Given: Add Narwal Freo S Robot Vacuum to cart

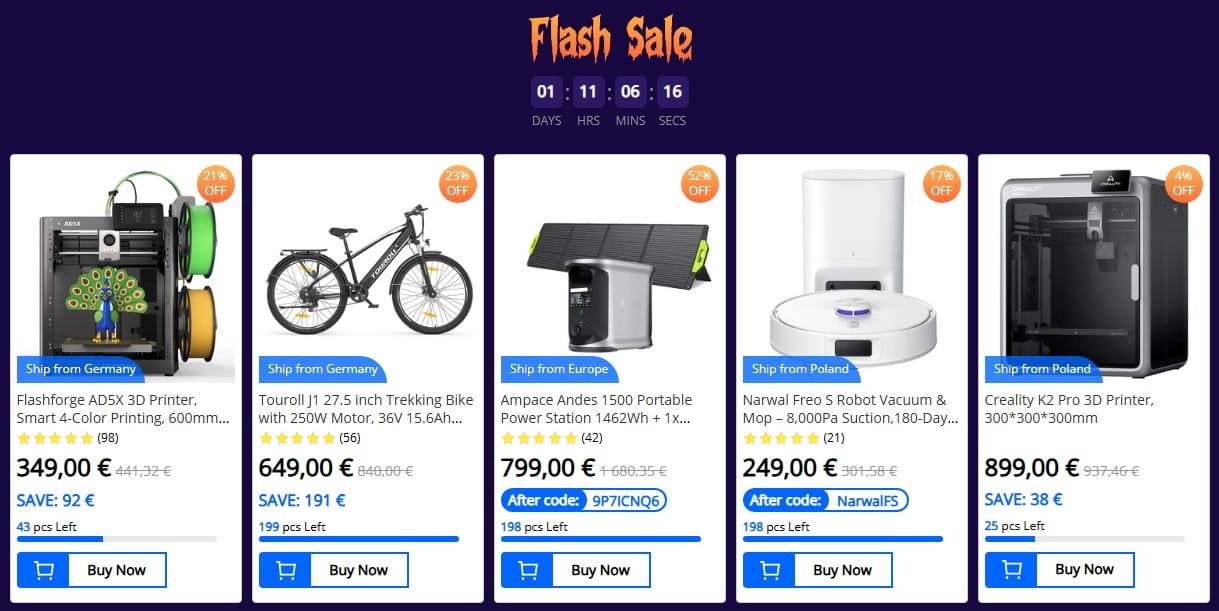Looking at the screenshot, I should pyautogui.click(x=769, y=570).
